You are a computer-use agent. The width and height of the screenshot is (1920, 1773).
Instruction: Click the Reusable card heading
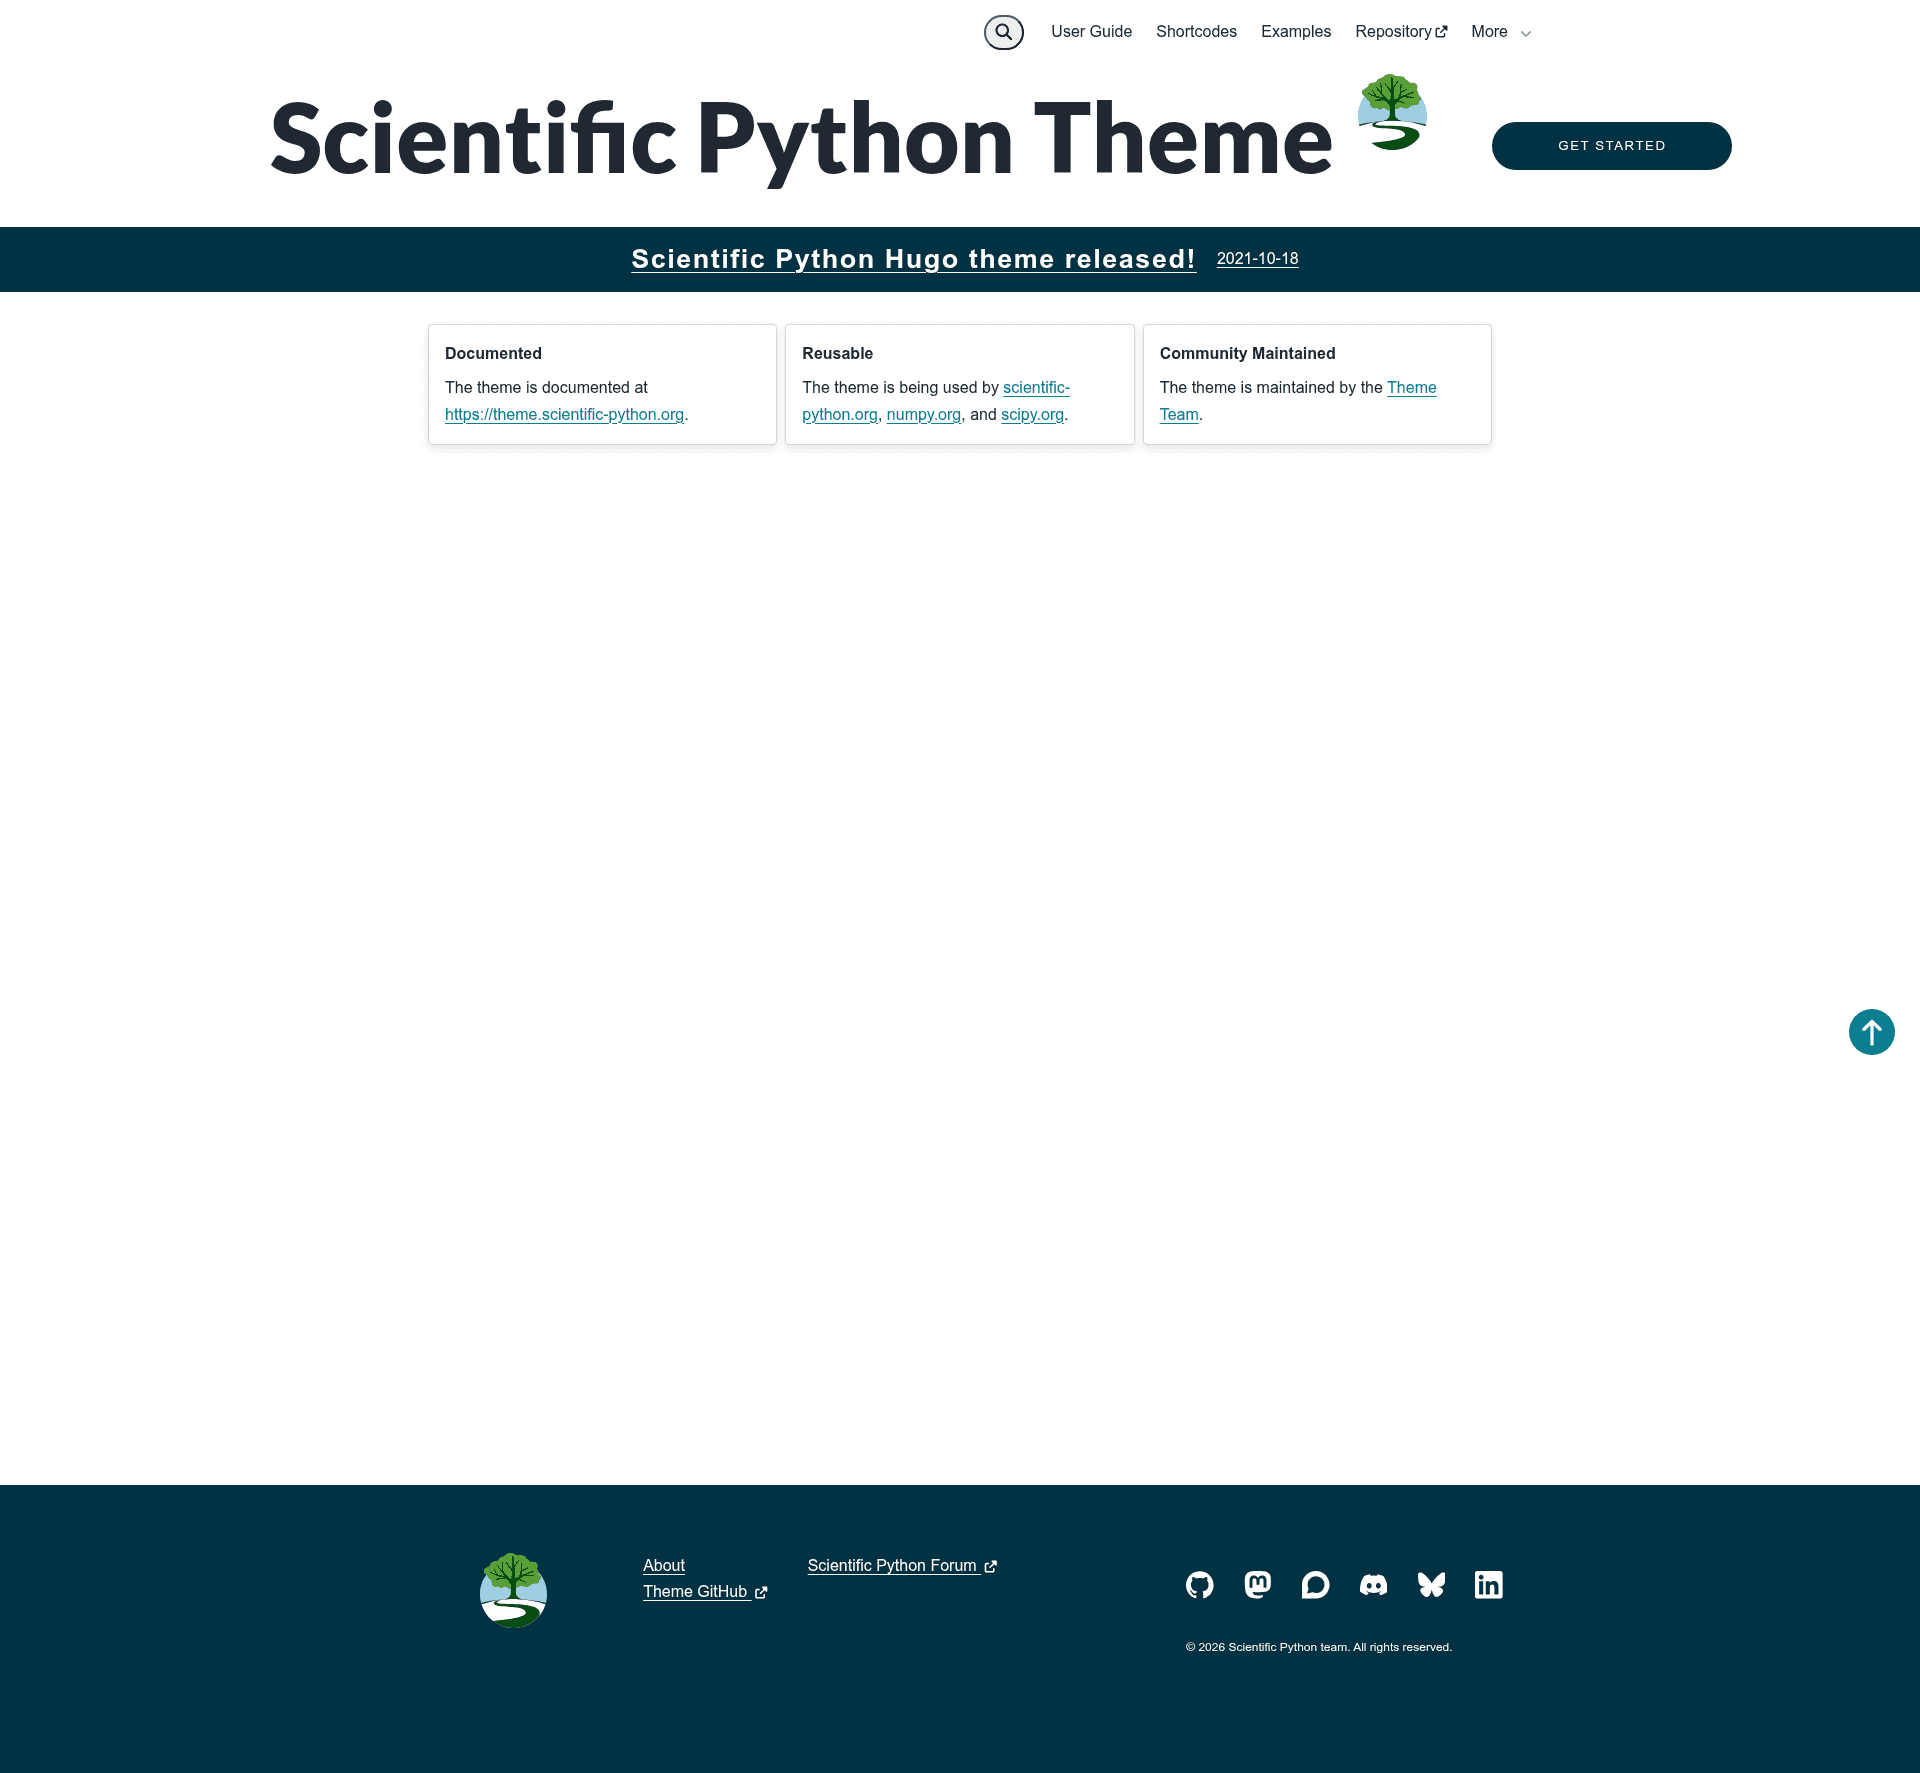click(x=837, y=353)
